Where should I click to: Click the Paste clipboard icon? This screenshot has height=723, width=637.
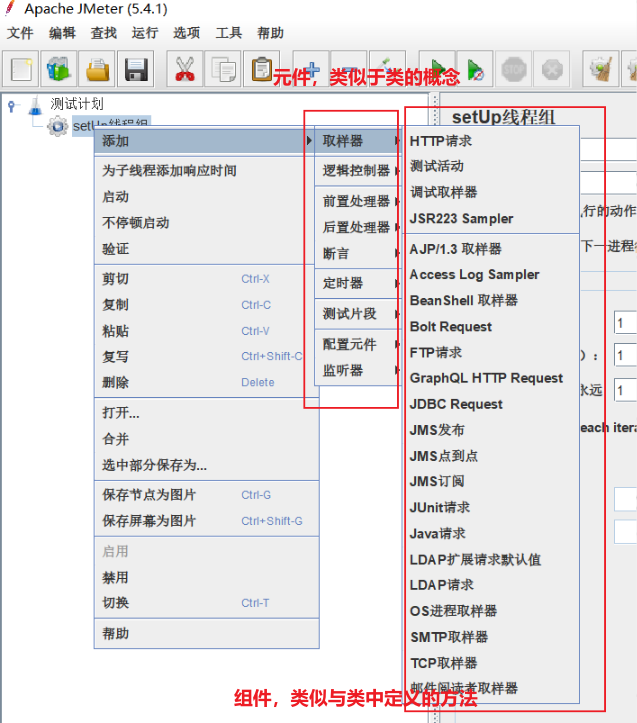click(x=262, y=69)
